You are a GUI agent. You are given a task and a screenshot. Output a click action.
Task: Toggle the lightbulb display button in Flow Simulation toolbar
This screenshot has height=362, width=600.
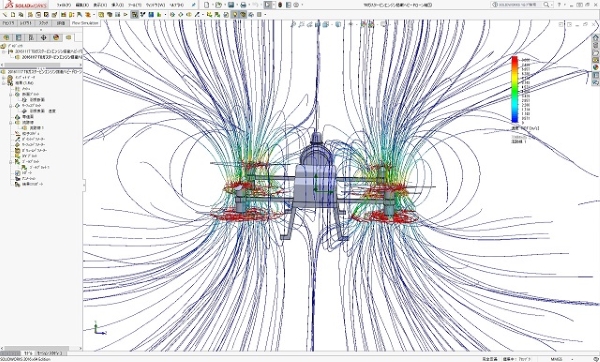tap(235, 15)
